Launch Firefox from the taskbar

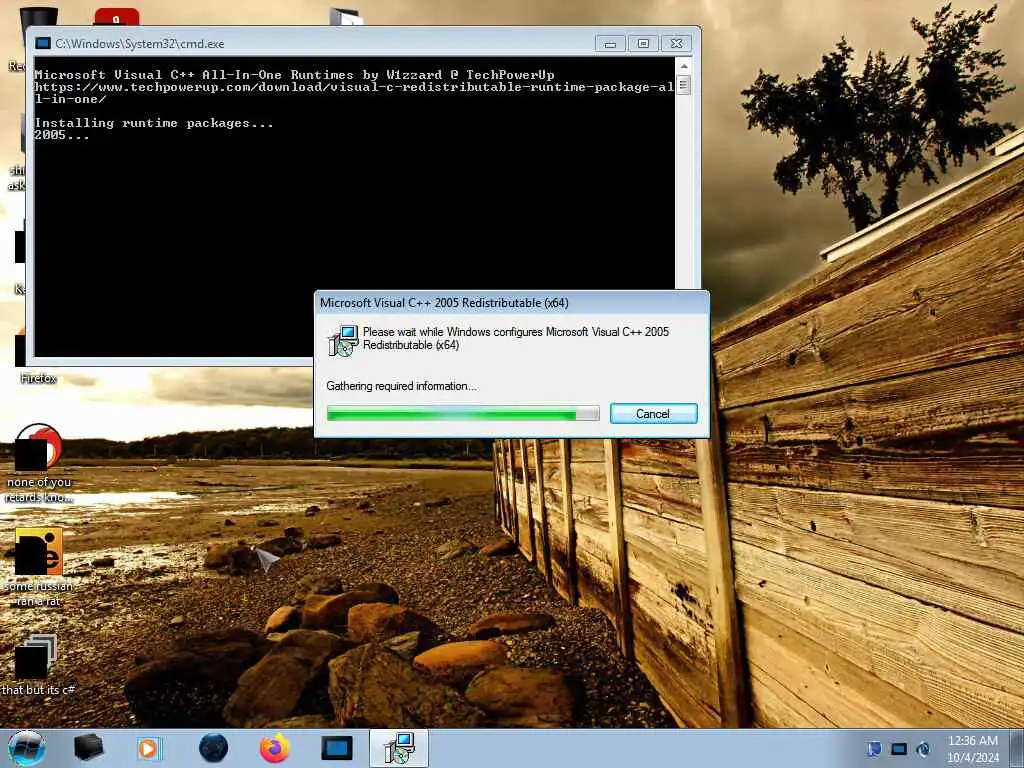(274, 748)
